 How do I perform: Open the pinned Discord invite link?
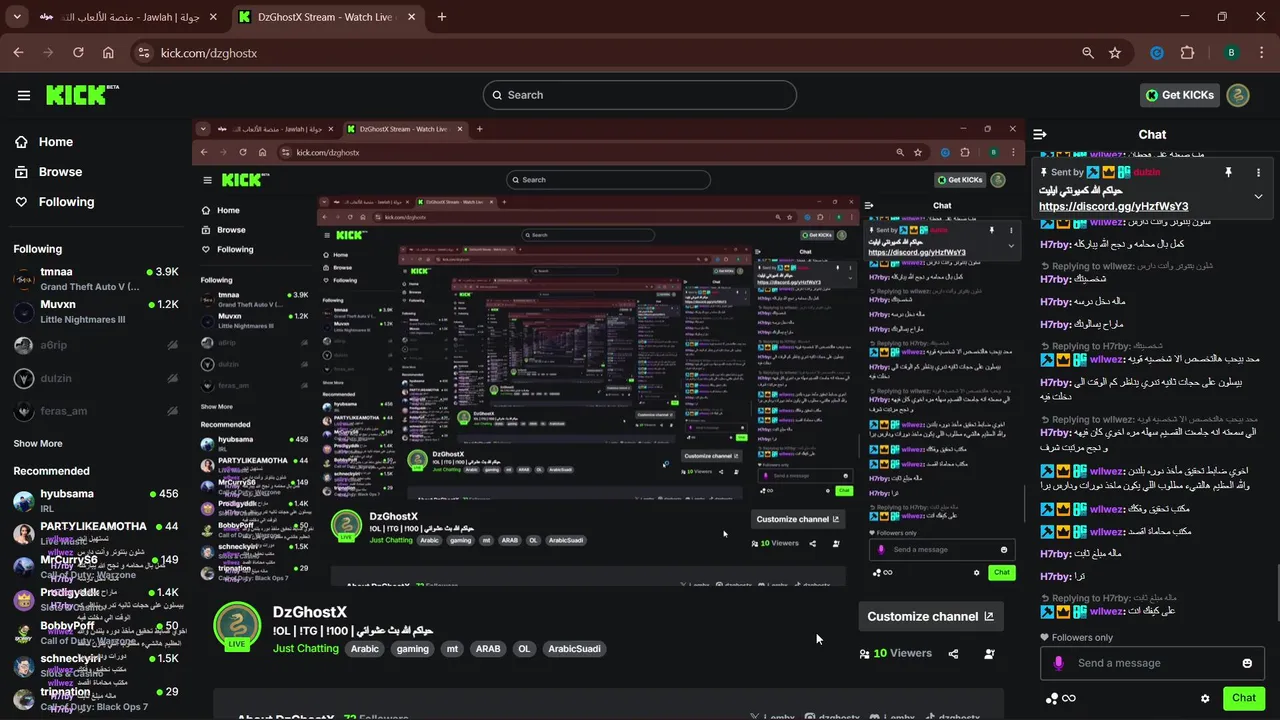pos(1113,207)
